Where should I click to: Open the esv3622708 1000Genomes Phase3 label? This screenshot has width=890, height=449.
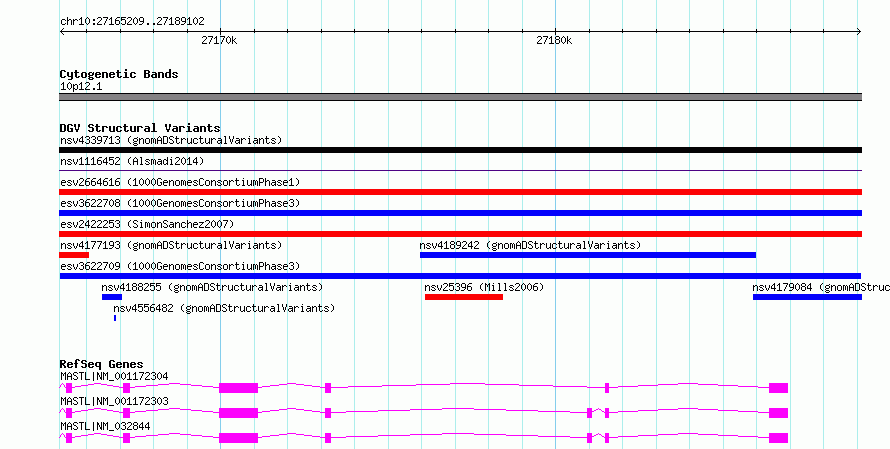tap(180, 203)
